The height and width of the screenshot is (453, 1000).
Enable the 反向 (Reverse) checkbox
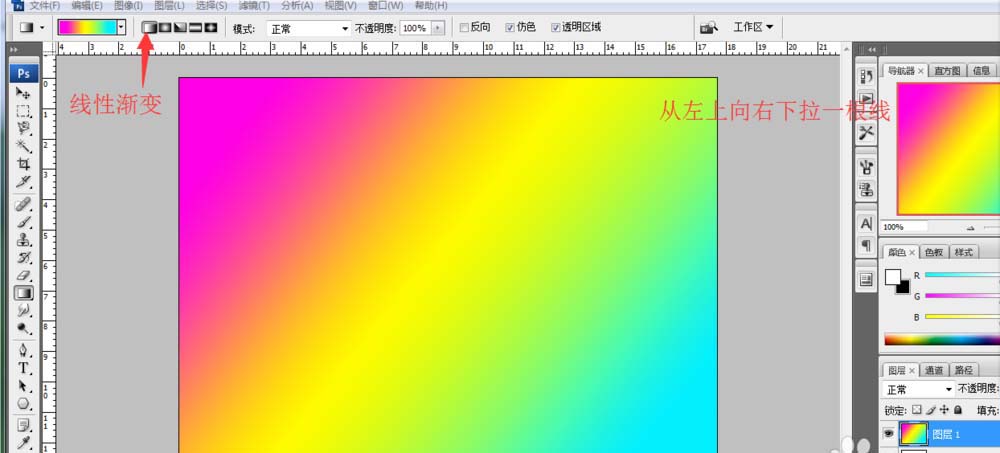(x=463, y=27)
